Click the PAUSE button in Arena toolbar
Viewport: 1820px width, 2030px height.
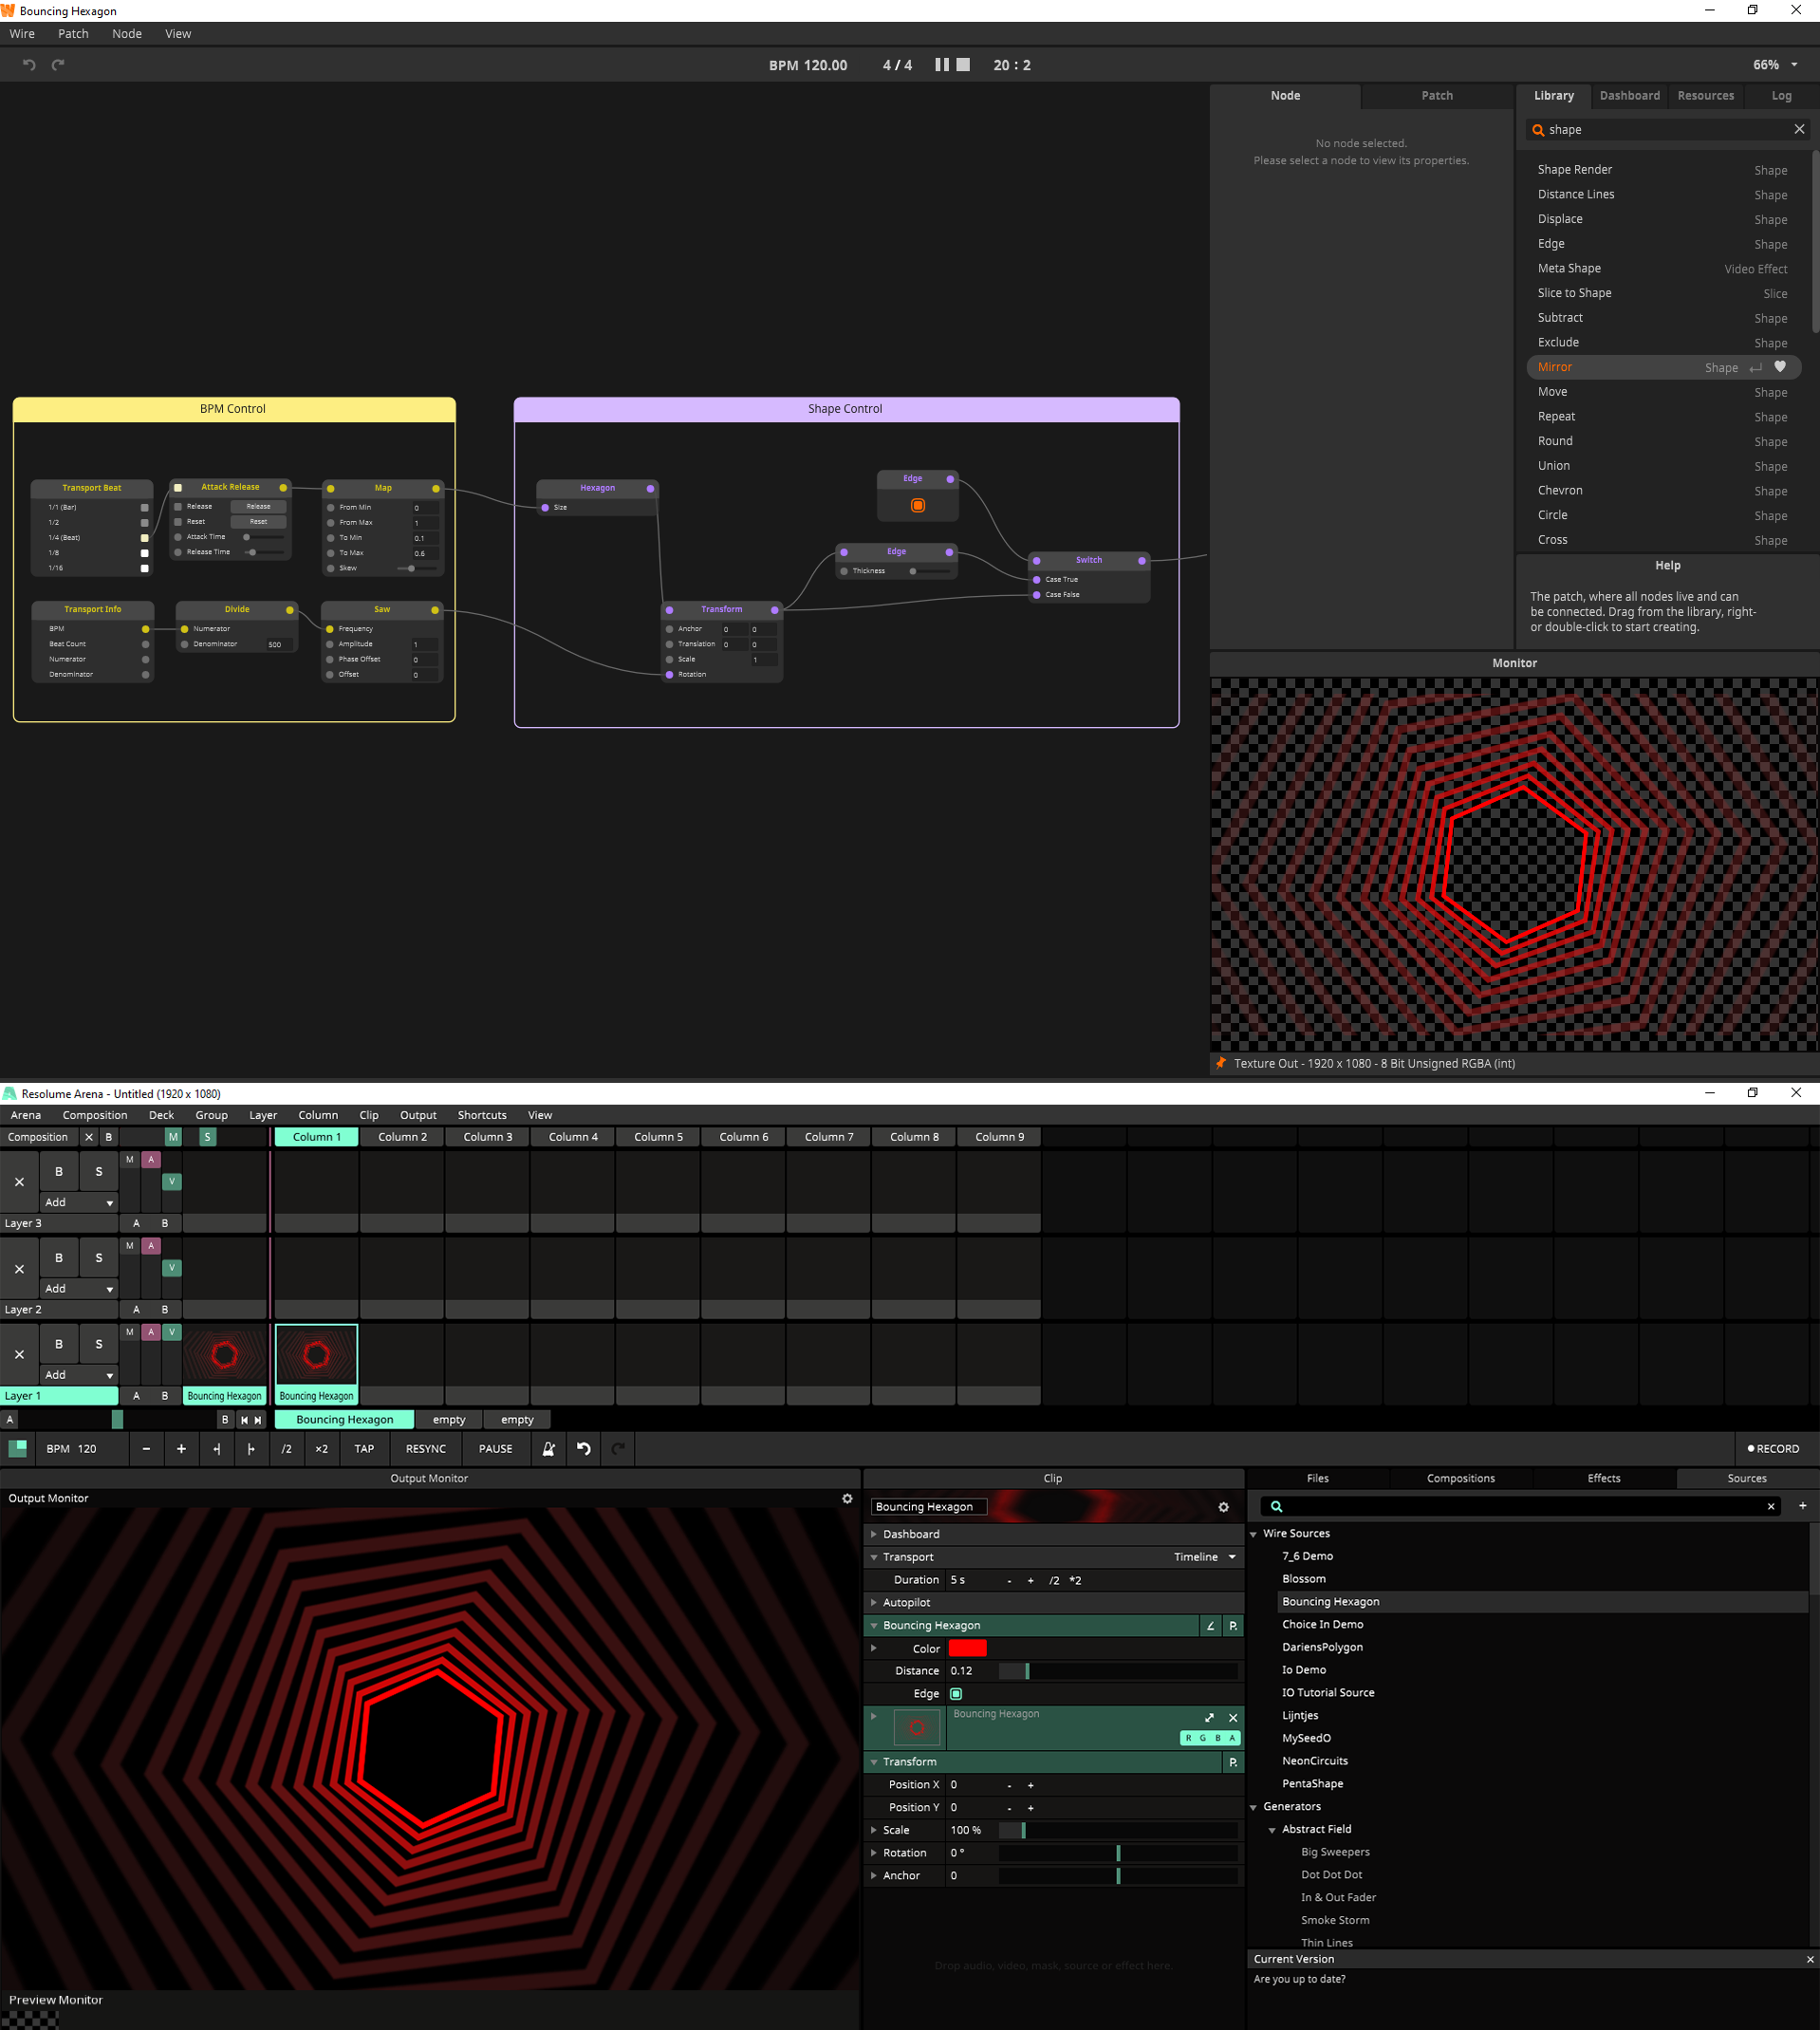tap(495, 1448)
